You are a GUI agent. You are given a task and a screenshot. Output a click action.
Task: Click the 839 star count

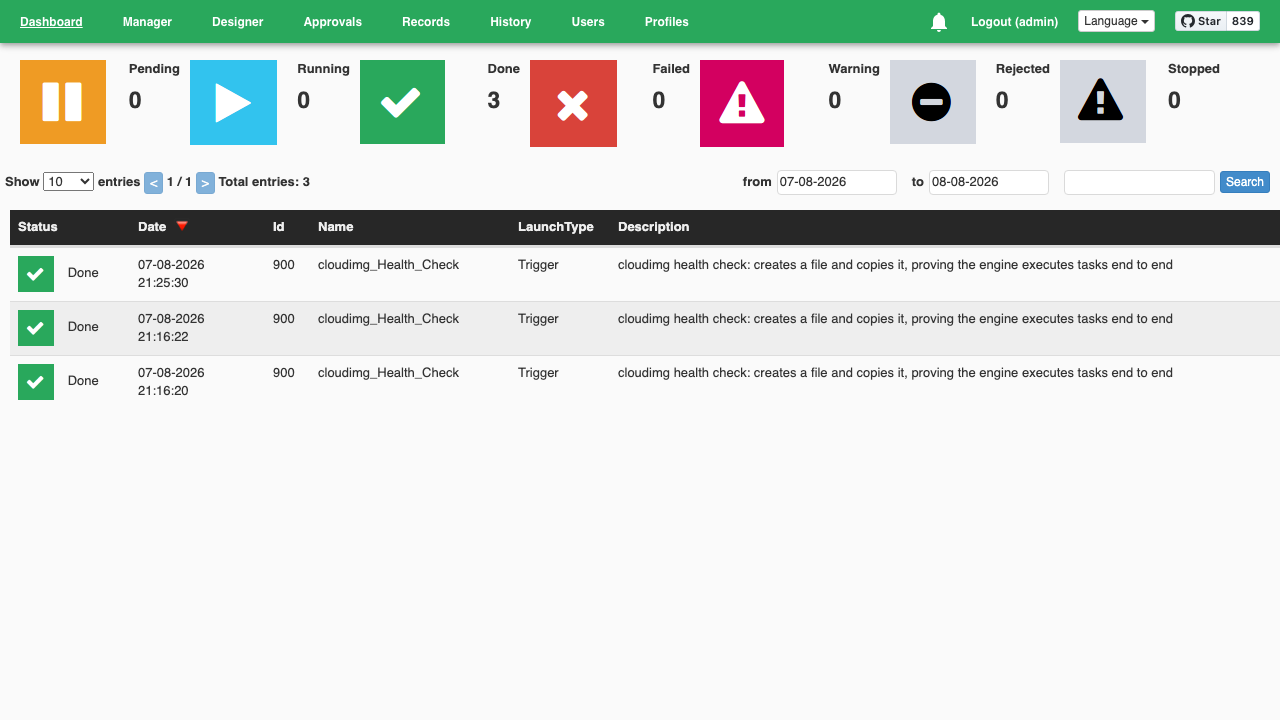point(1243,21)
